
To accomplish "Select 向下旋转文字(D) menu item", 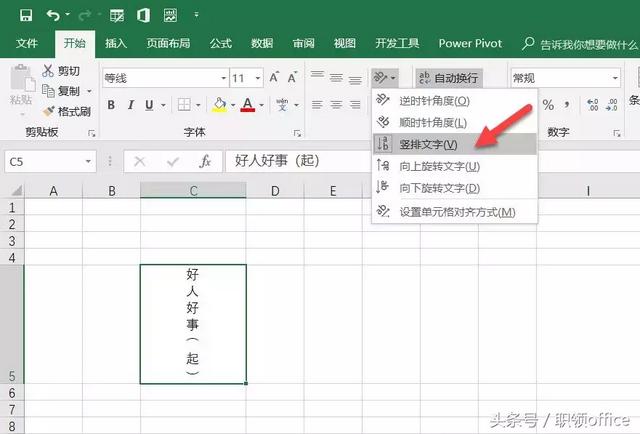I will tap(455, 188).
